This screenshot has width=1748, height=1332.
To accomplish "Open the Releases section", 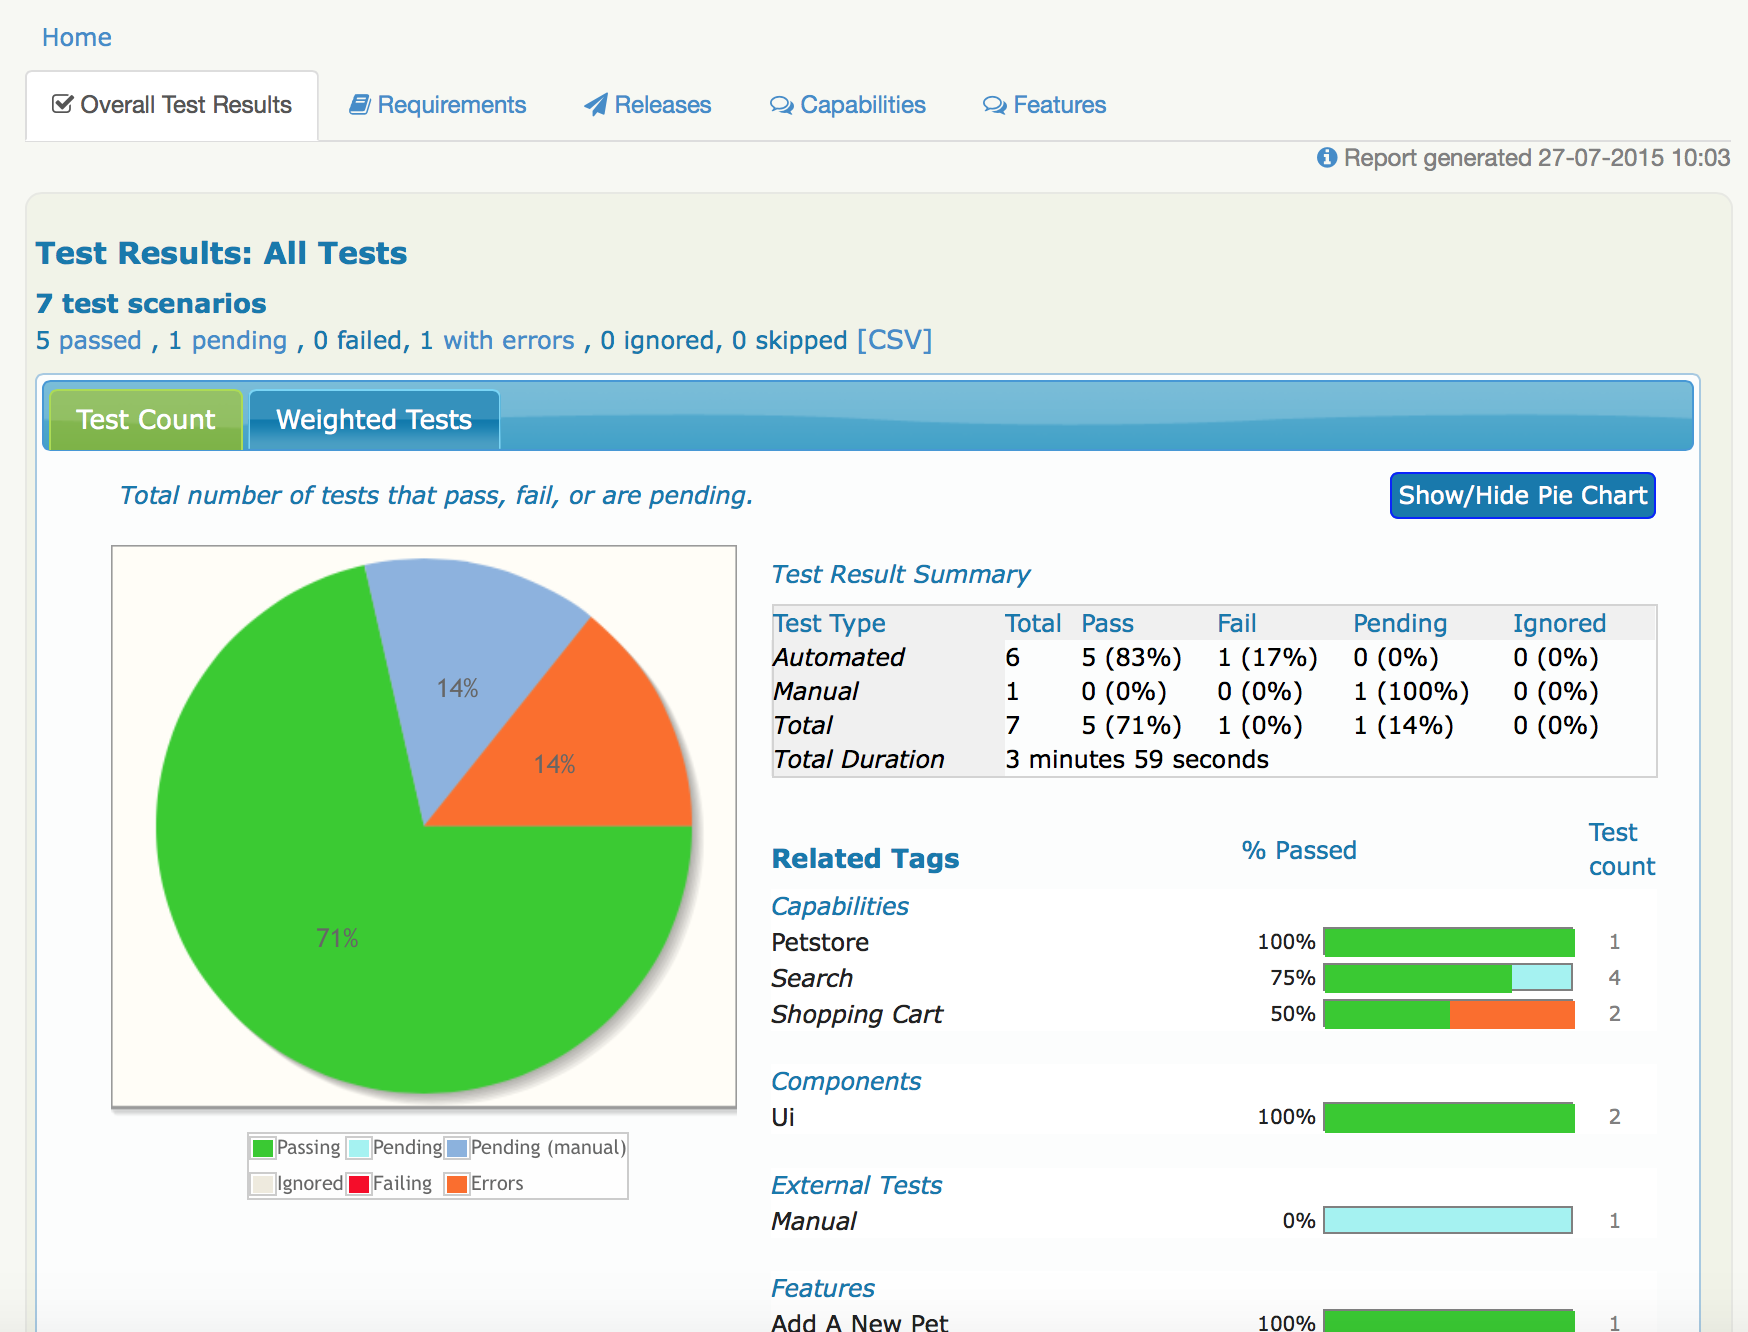I will [662, 104].
